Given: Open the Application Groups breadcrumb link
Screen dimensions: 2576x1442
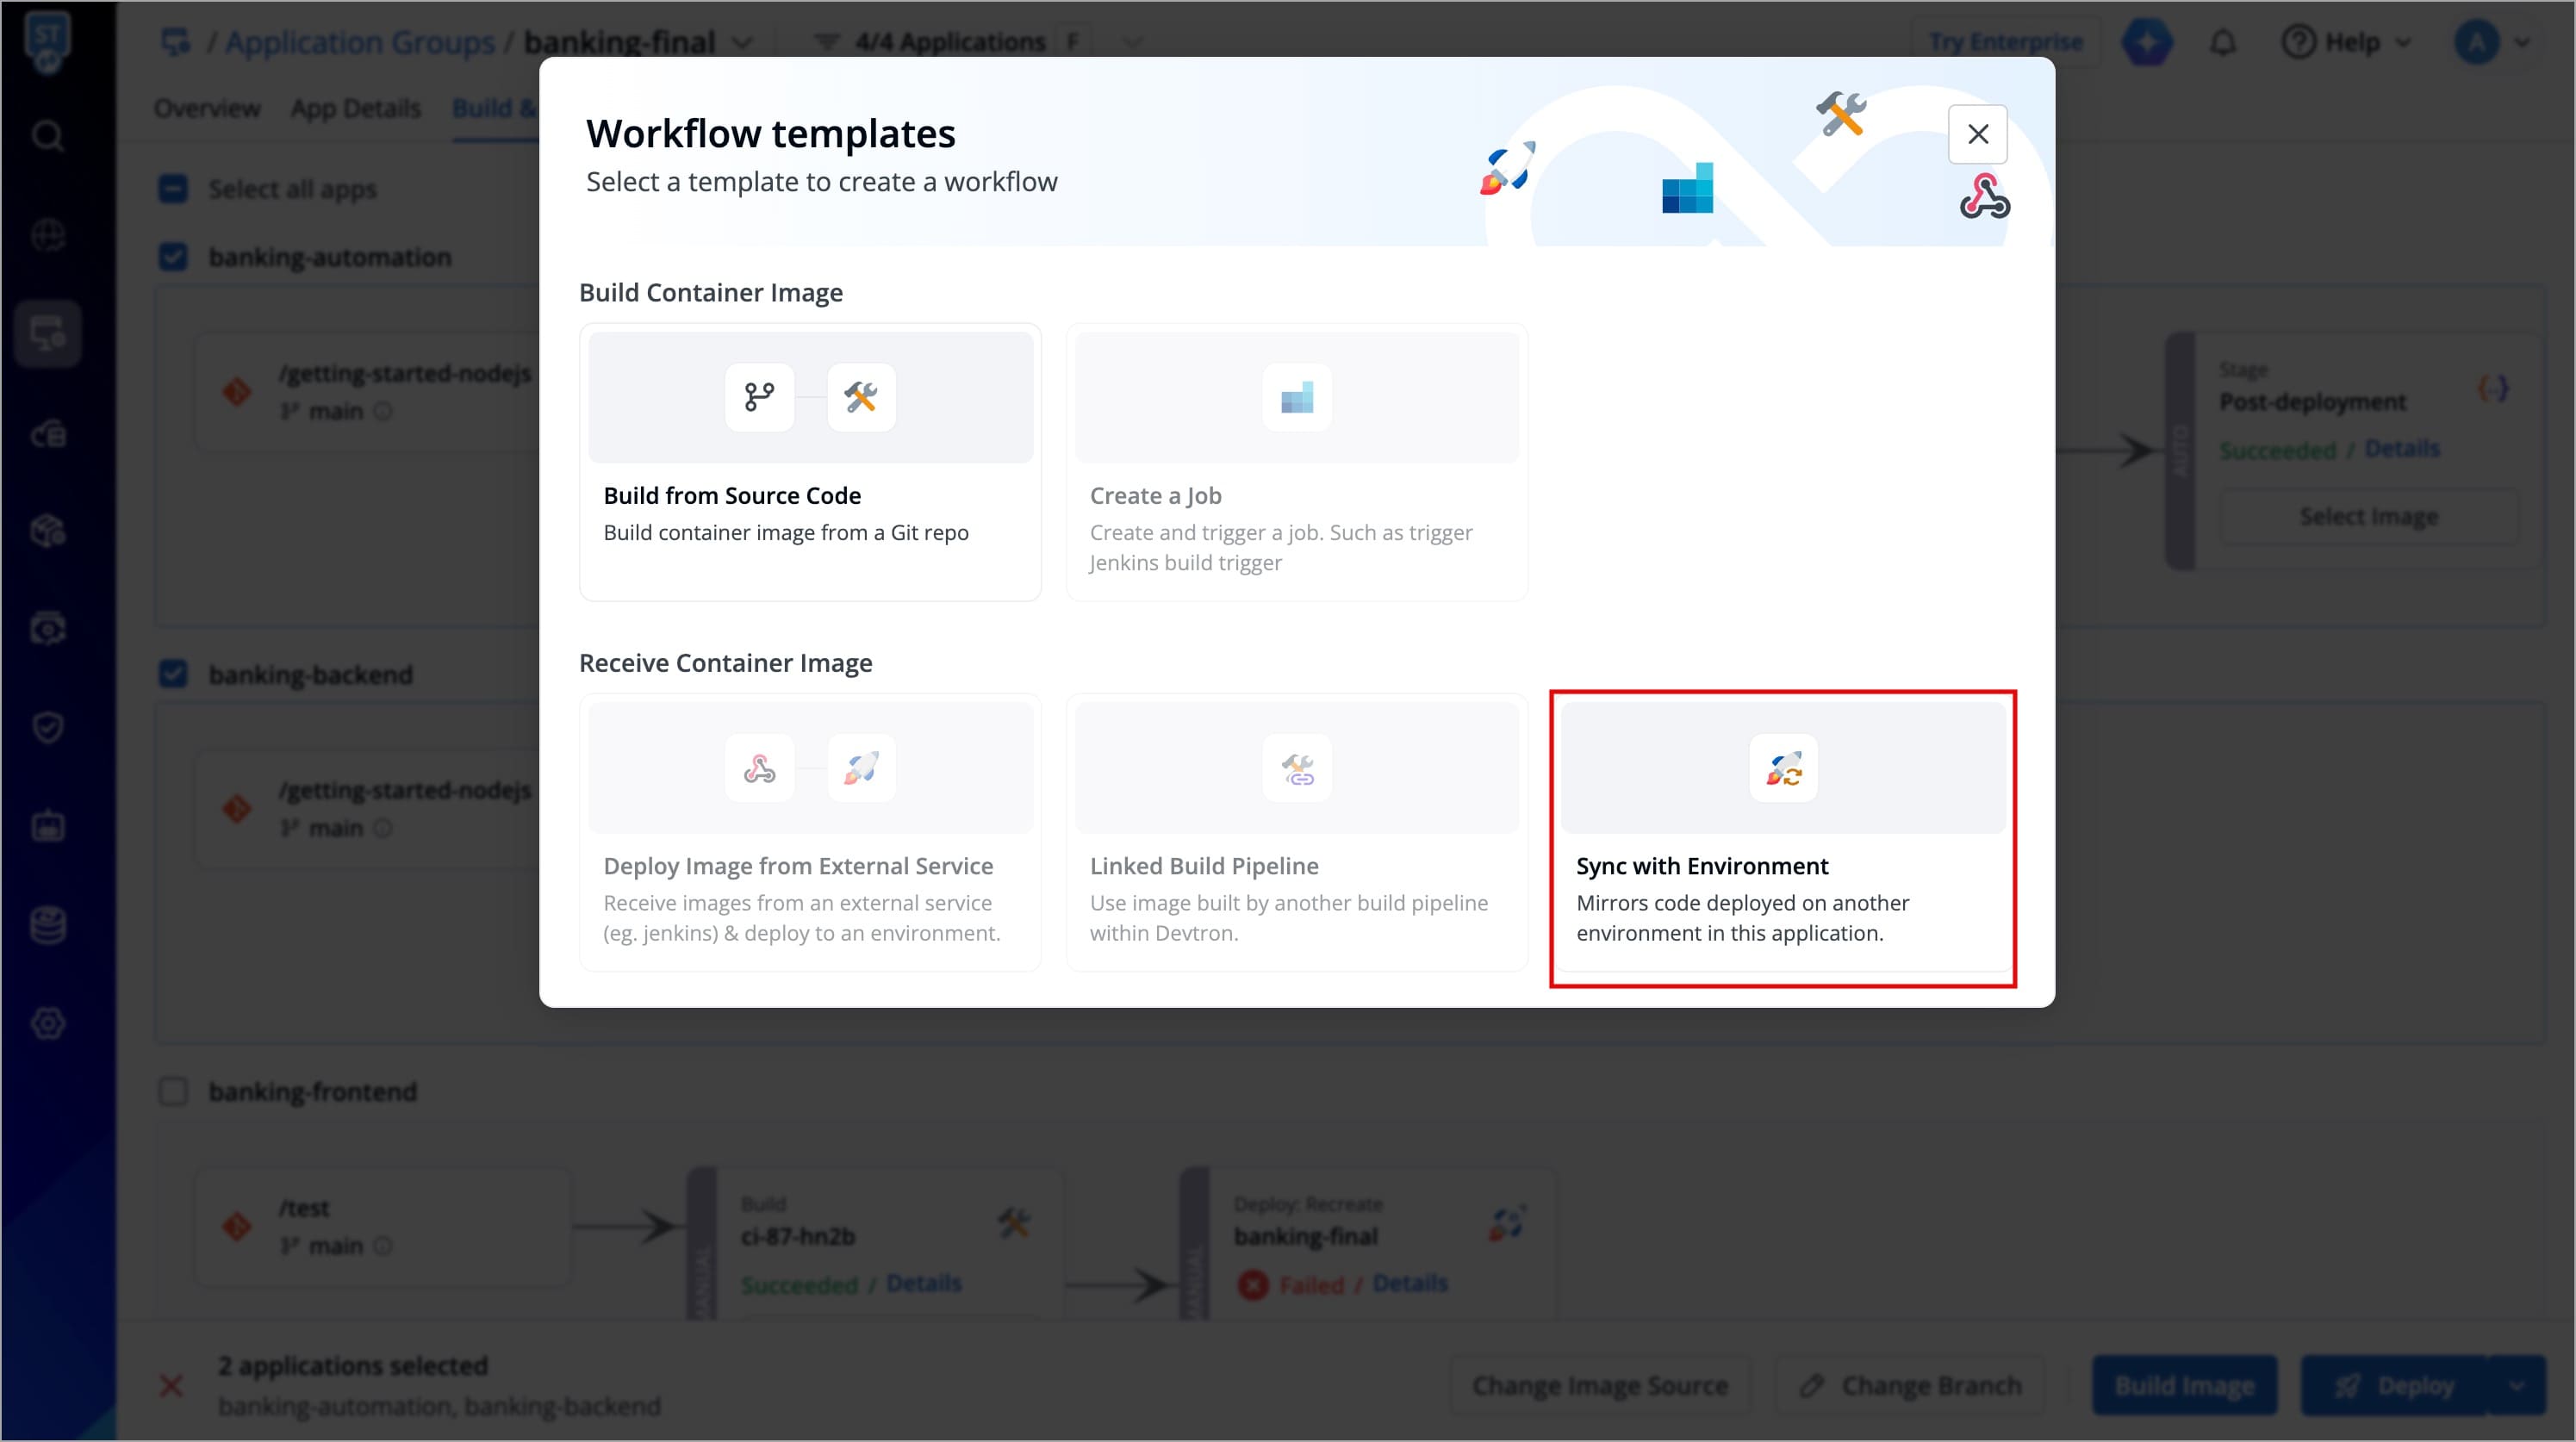Looking at the screenshot, I should pyautogui.click(x=359, y=43).
